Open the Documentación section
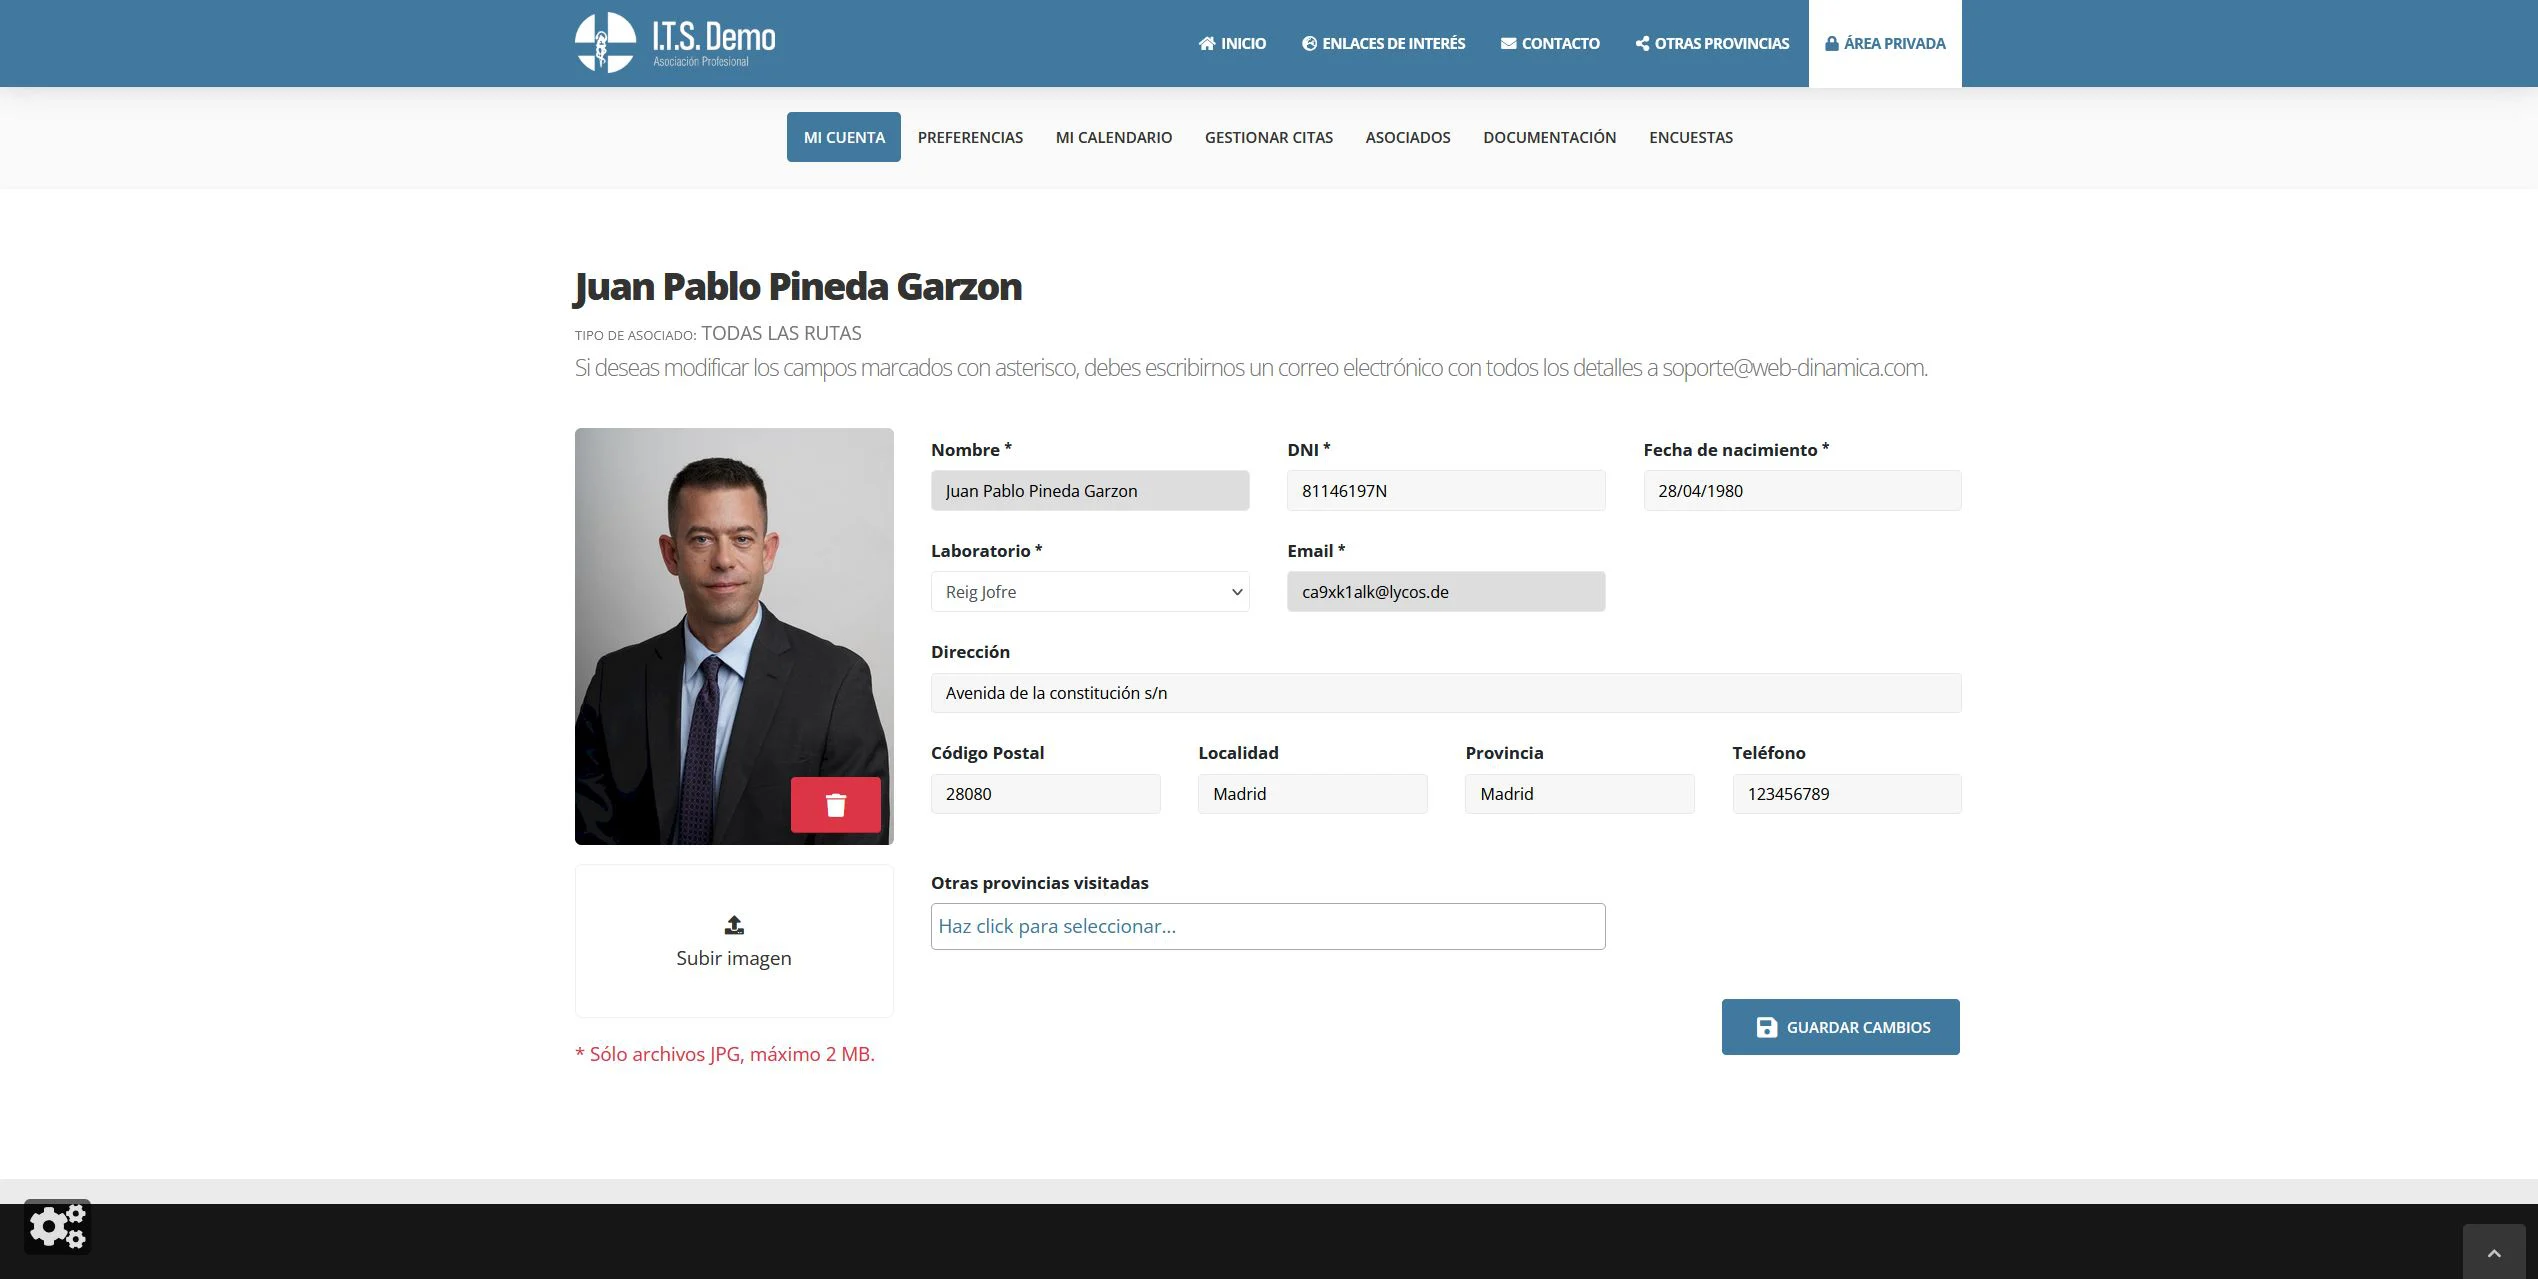This screenshot has height=1279, width=2538. click(x=1549, y=138)
